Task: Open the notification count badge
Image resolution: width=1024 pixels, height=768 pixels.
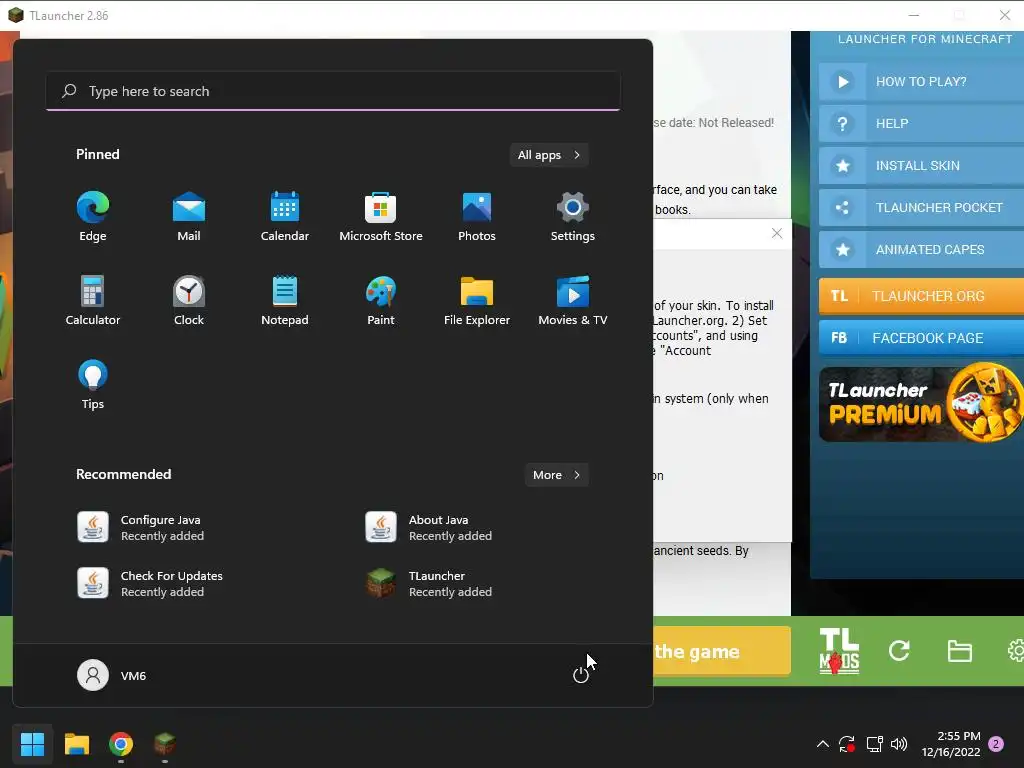Action: tap(996, 744)
